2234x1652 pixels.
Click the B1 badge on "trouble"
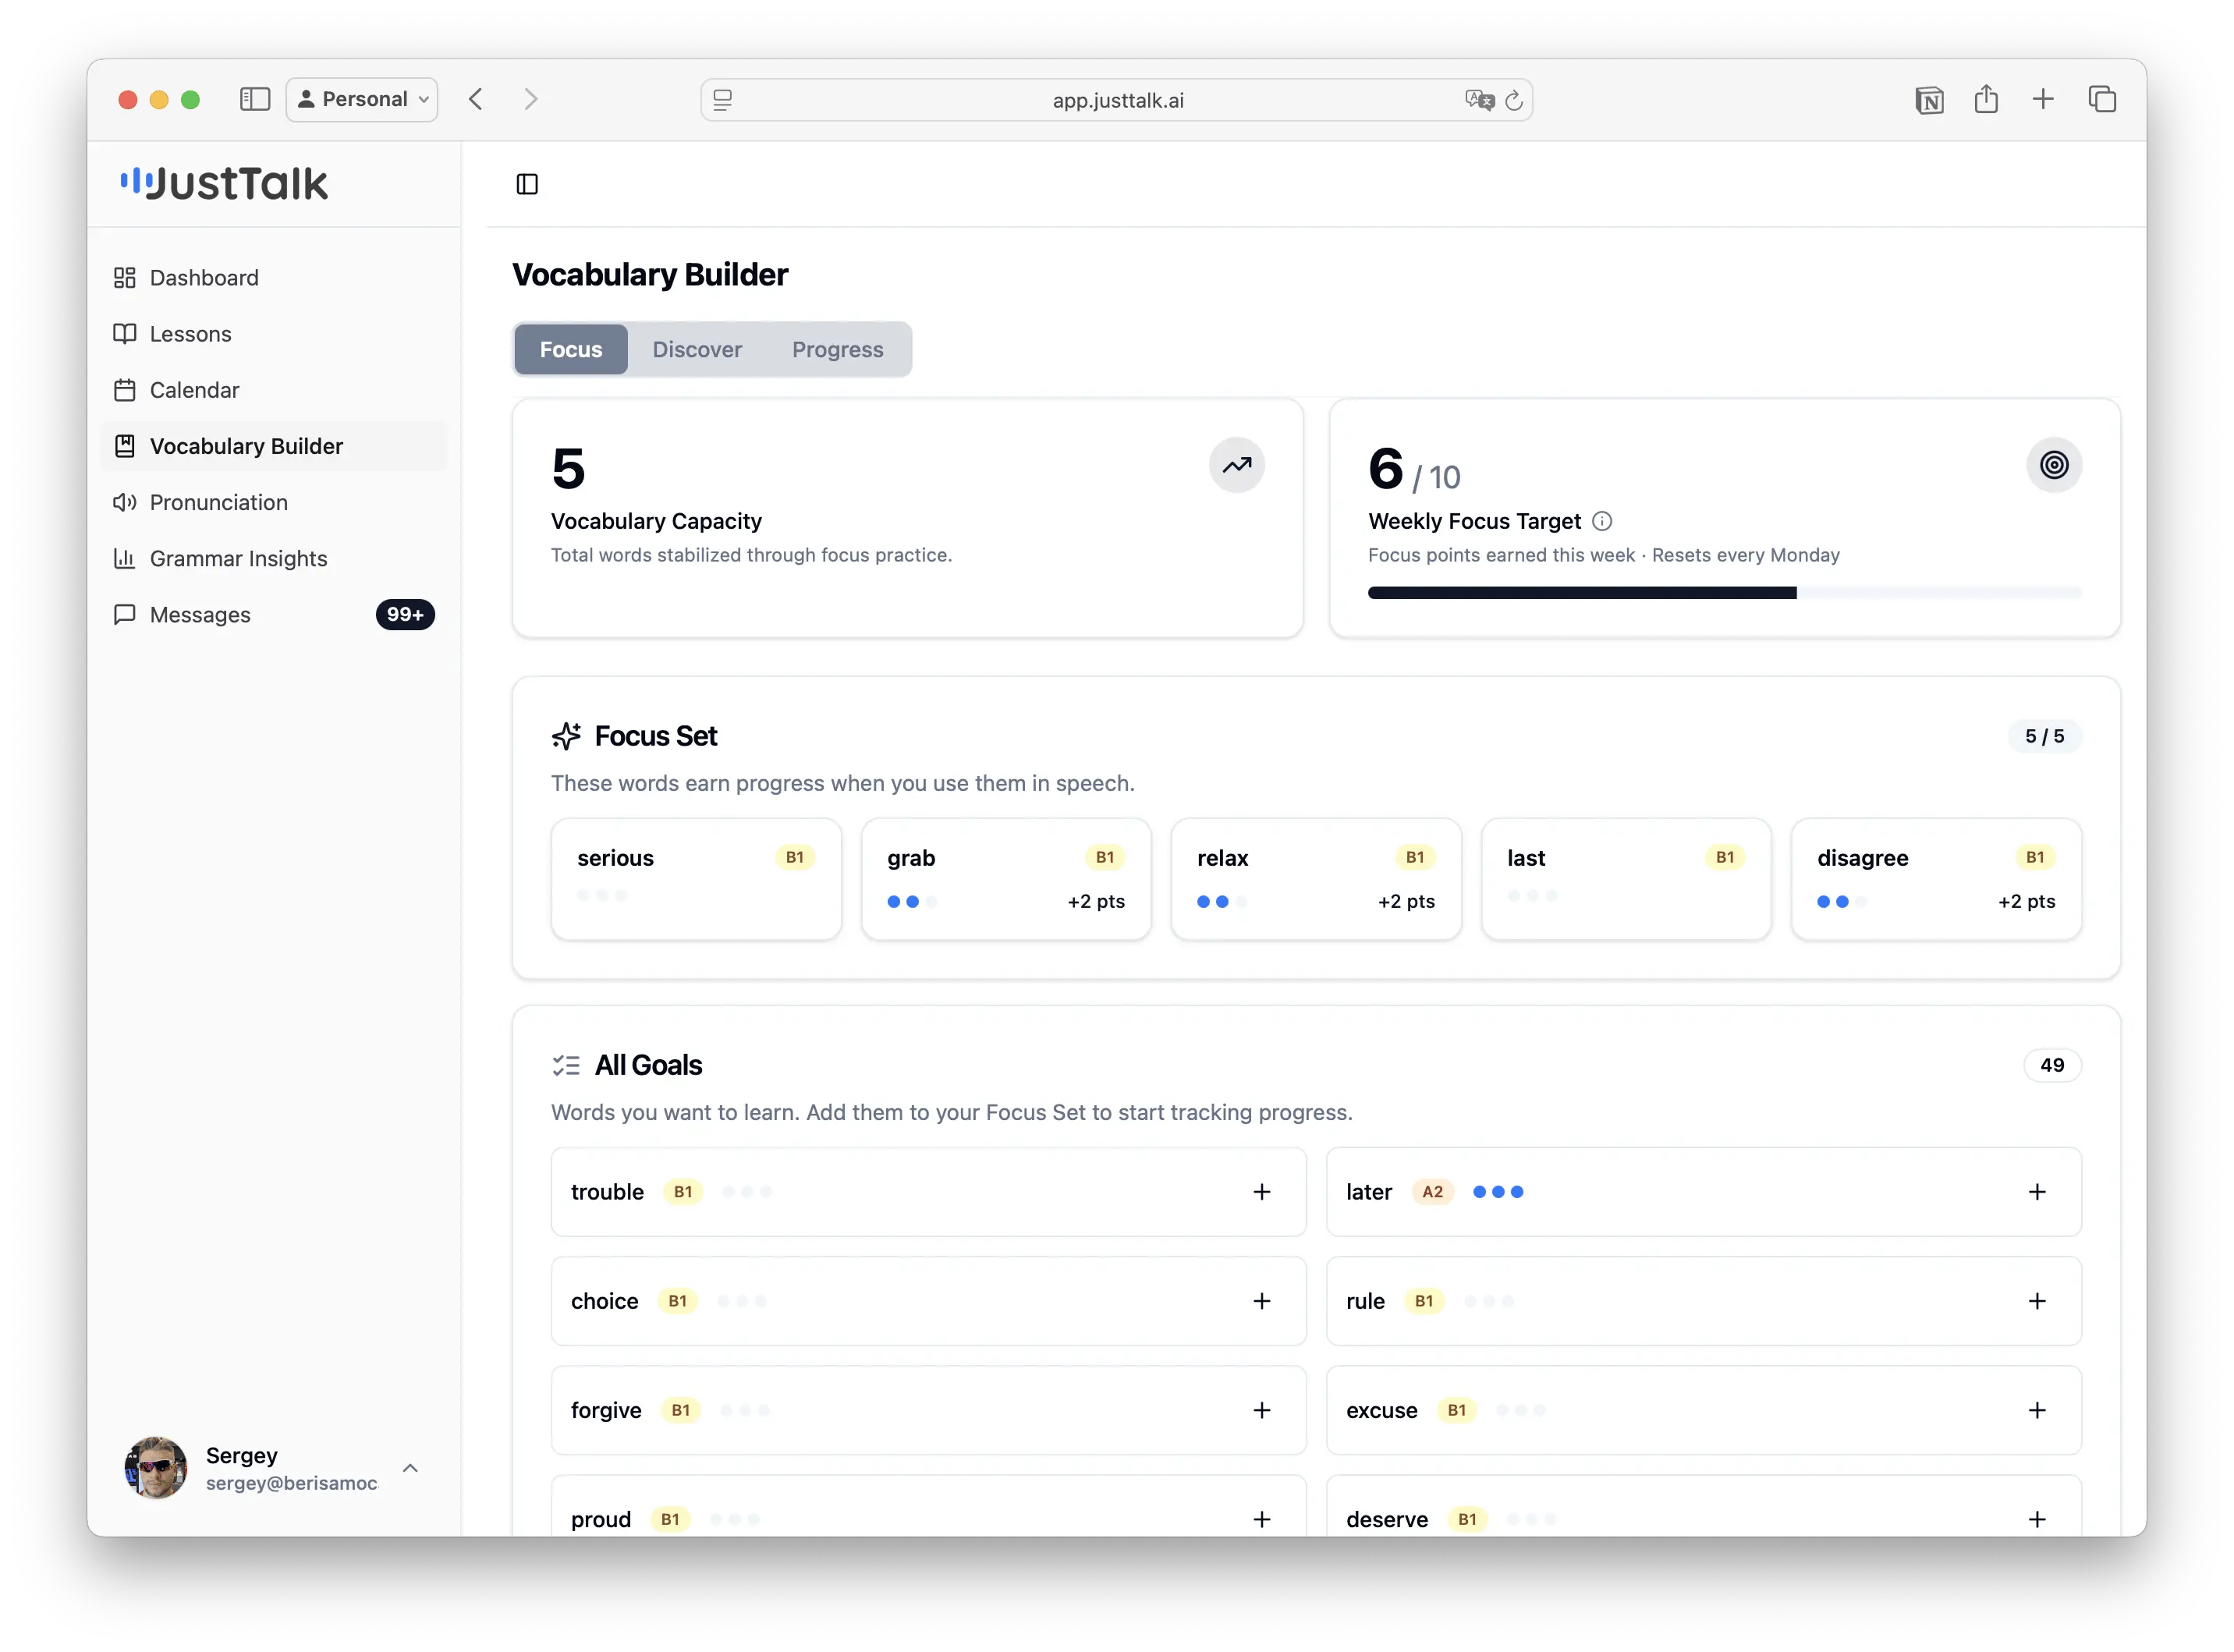coord(682,1190)
